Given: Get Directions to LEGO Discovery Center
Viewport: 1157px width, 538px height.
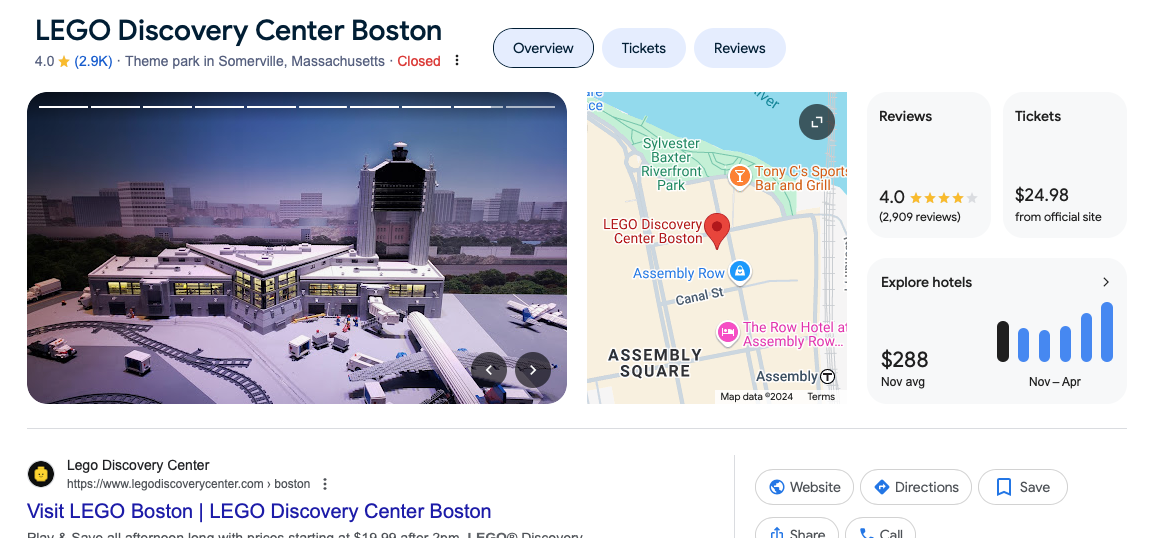Looking at the screenshot, I should coord(916,487).
